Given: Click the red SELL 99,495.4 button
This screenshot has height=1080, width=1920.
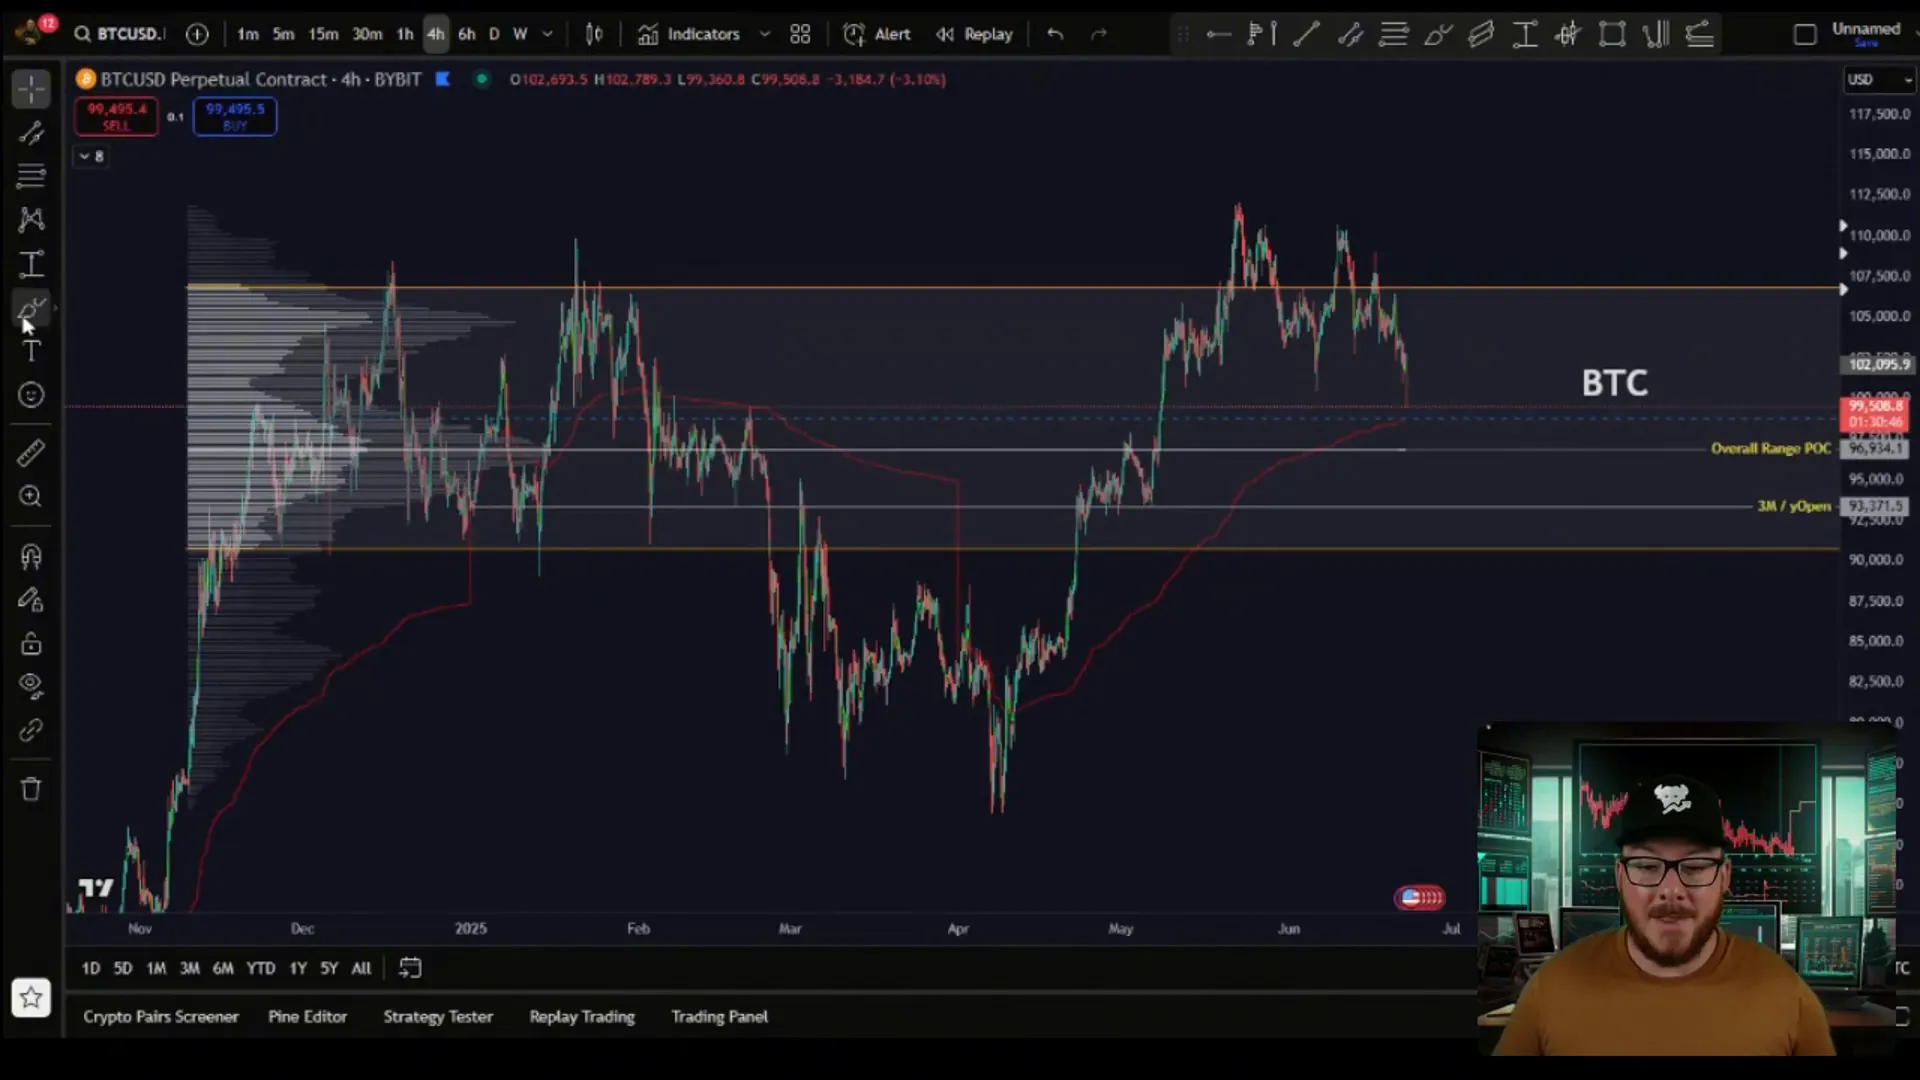Looking at the screenshot, I should 116,116.
